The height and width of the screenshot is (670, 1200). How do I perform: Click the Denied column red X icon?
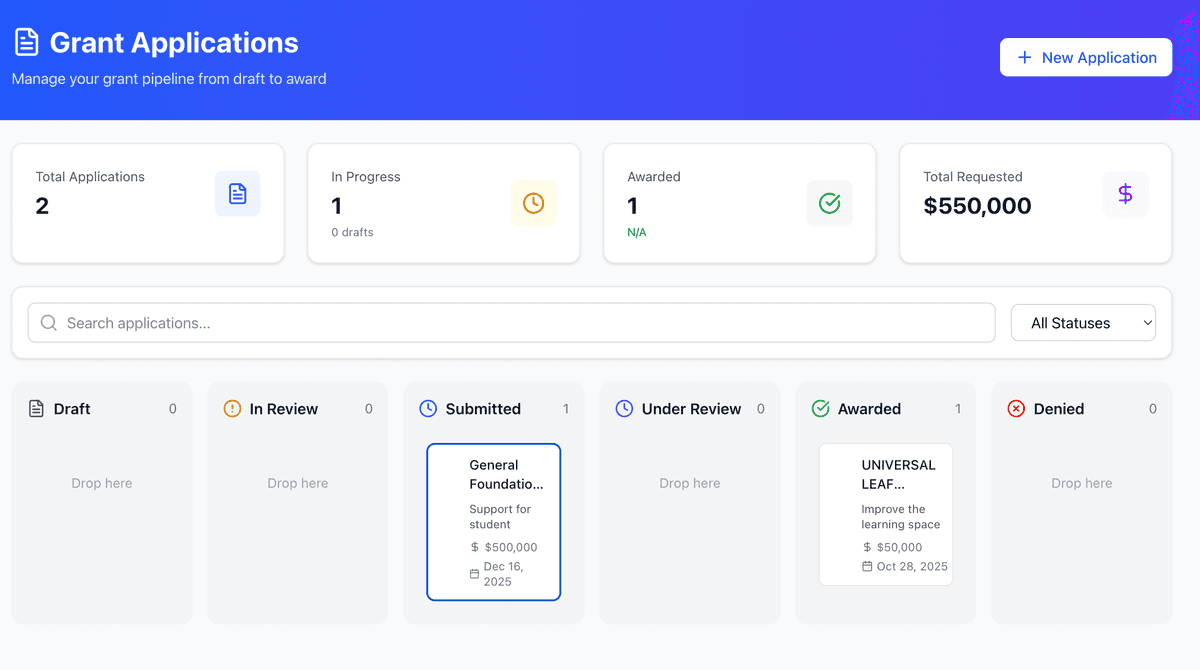(x=1016, y=409)
